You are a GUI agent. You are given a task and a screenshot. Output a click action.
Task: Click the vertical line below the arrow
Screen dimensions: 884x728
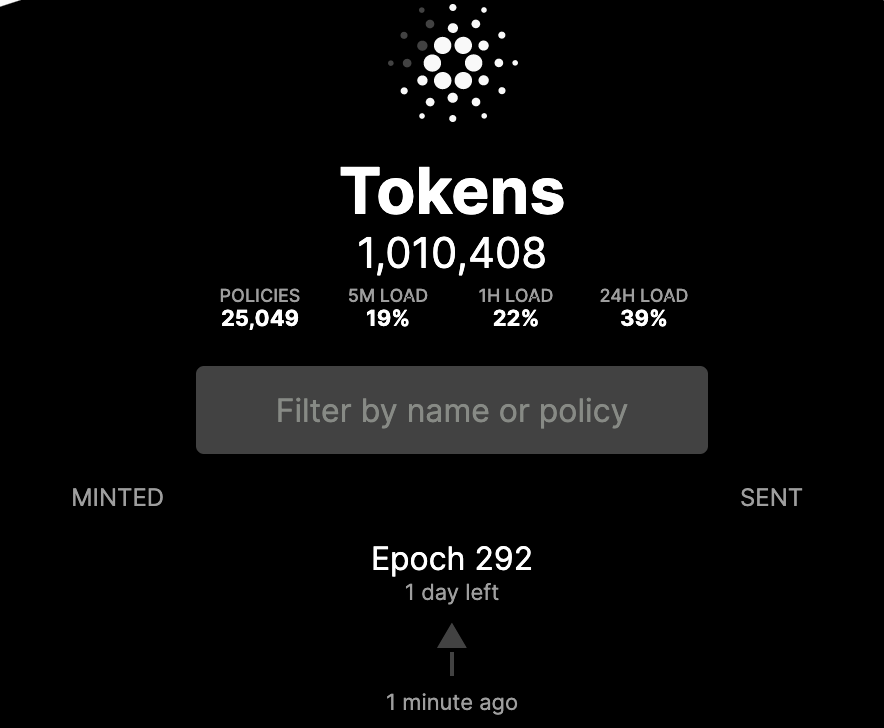[452, 664]
